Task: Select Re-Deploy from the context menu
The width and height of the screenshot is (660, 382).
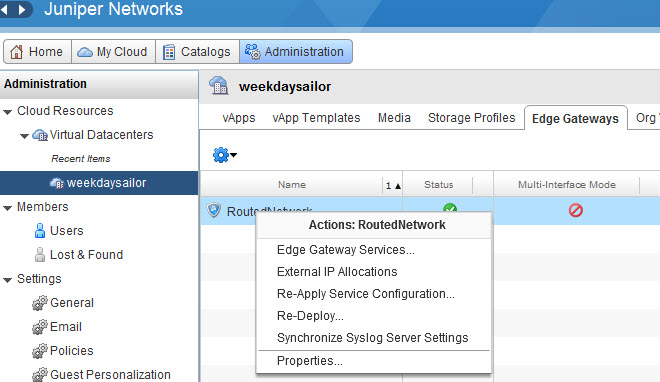Action: click(x=310, y=316)
